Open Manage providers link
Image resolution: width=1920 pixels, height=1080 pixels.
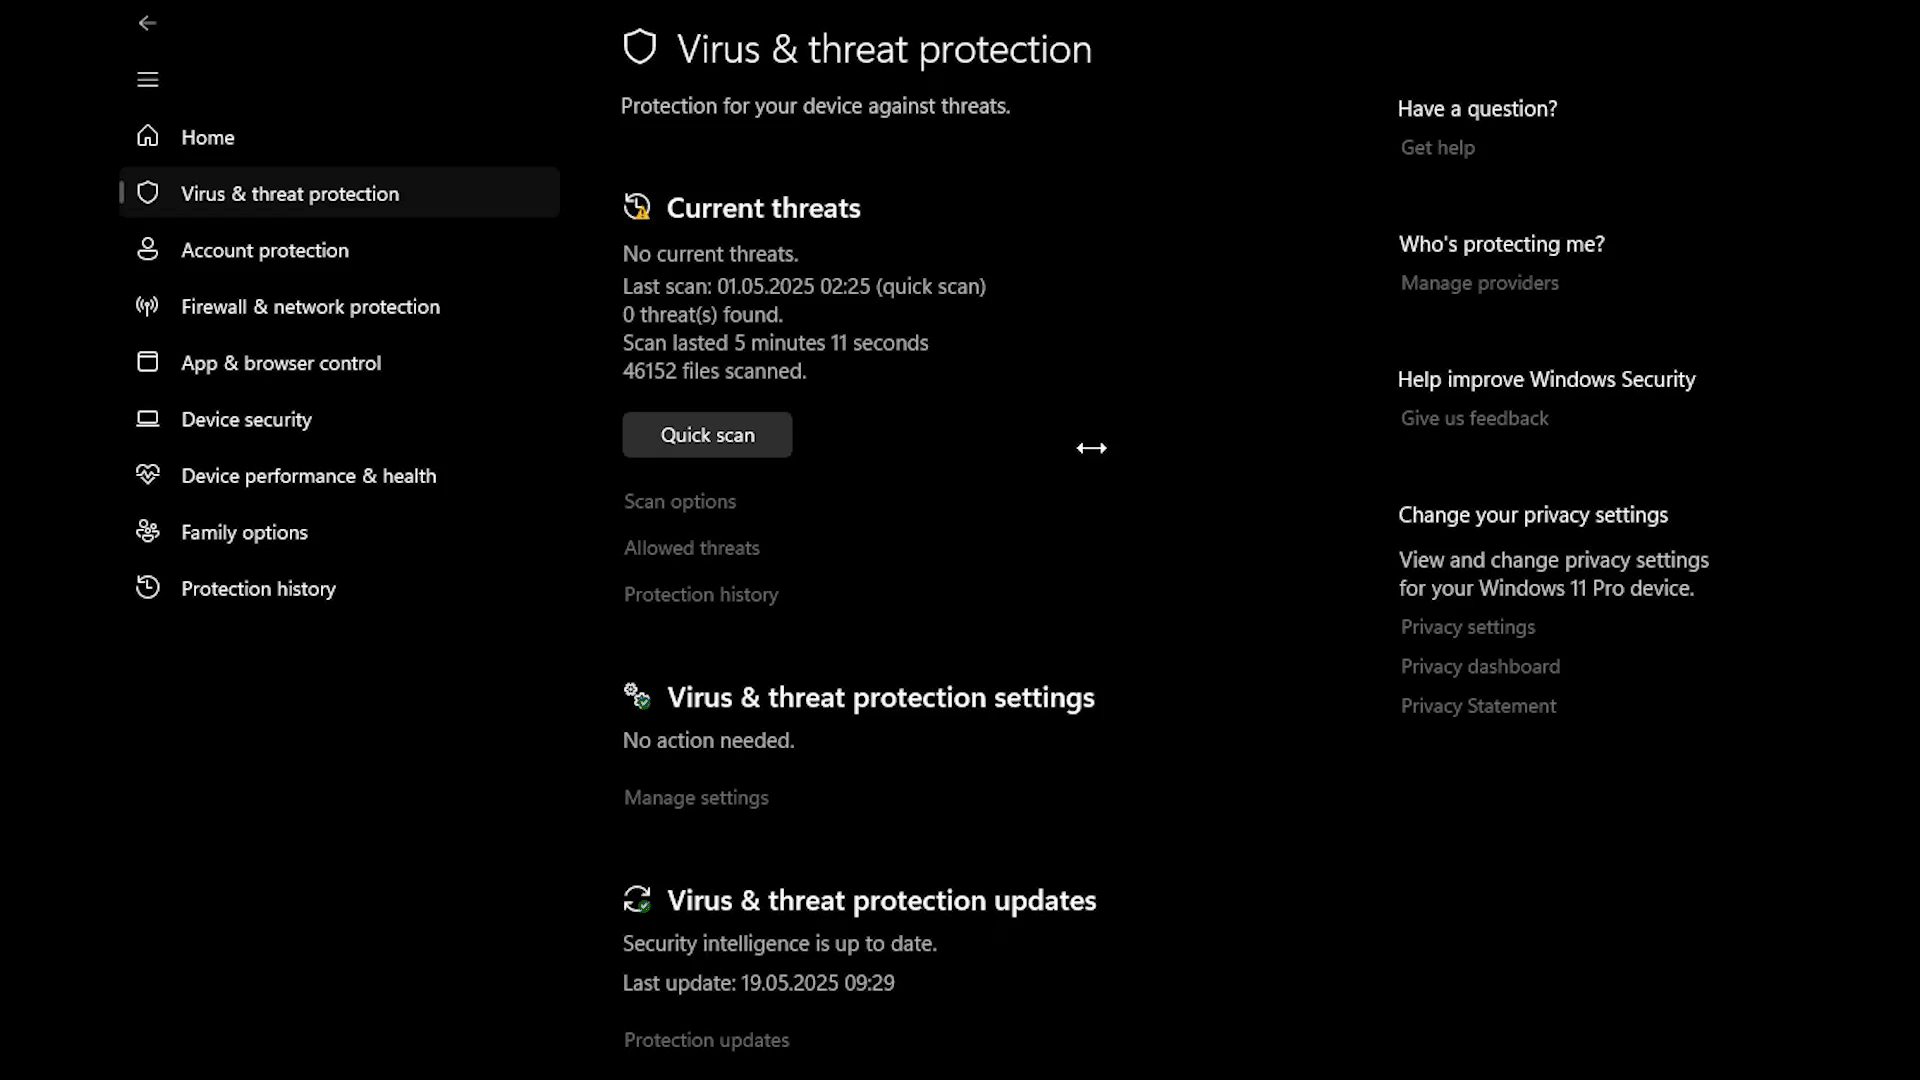[1480, 283]
